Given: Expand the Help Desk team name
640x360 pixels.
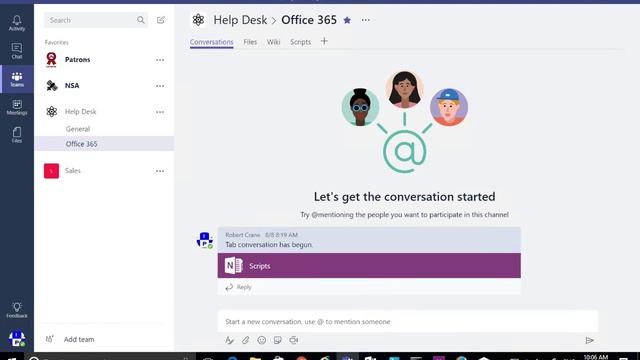Looking at the screenshot, I should [x=80, y=111].
